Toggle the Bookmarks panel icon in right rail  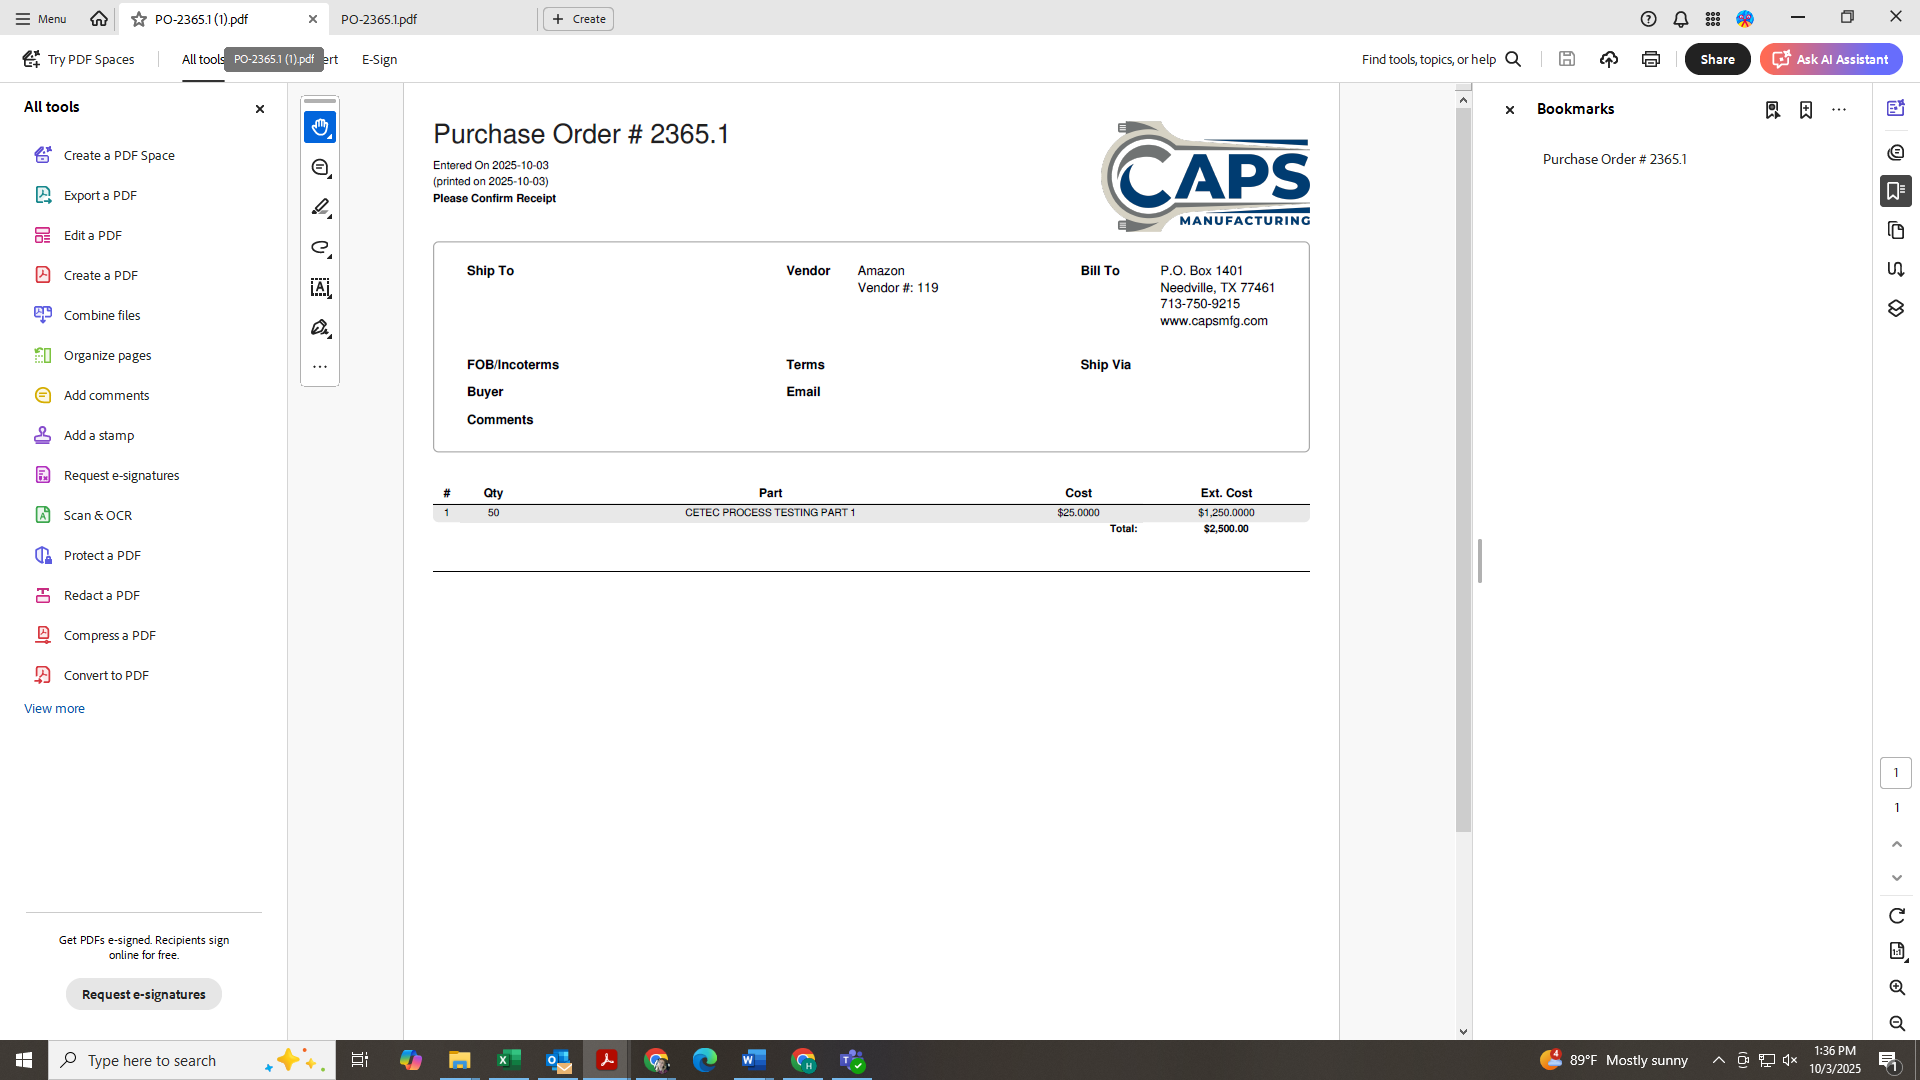(x=1895, y=191)
